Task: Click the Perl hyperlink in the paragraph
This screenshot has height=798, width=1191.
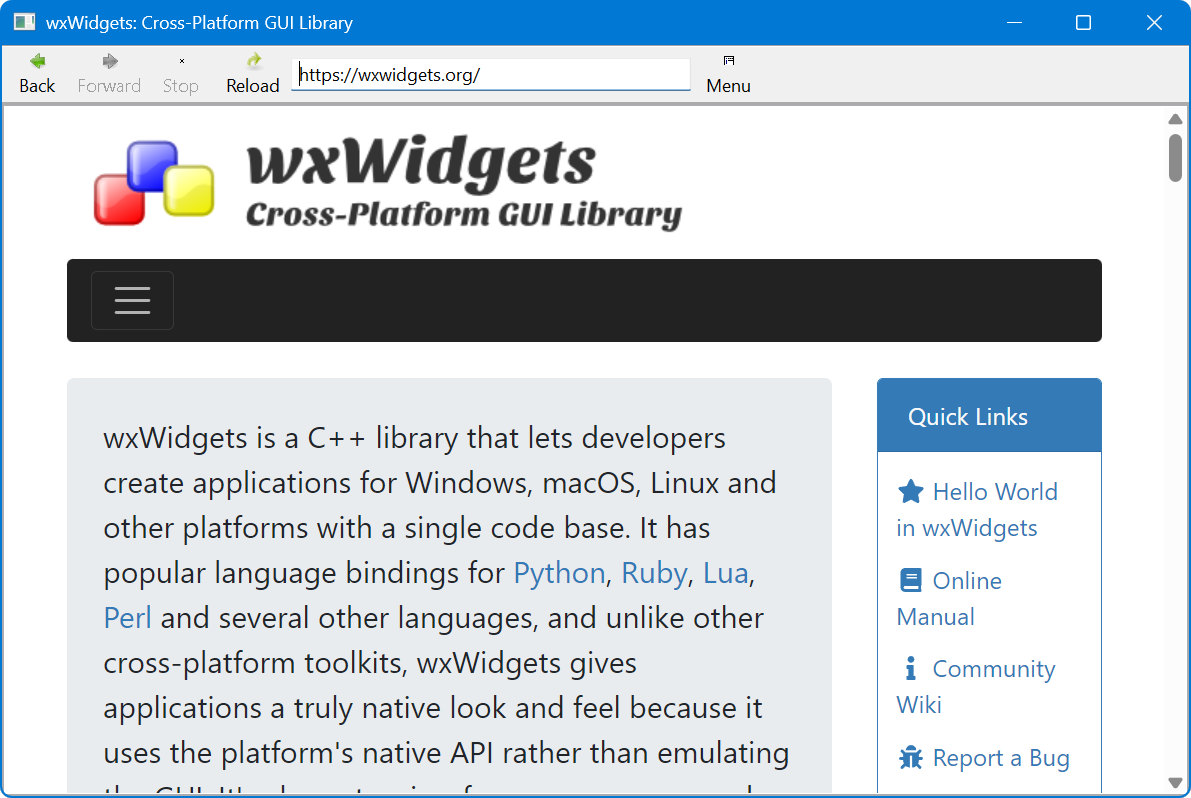Action: pyautogui.click(x=127, y=617)
